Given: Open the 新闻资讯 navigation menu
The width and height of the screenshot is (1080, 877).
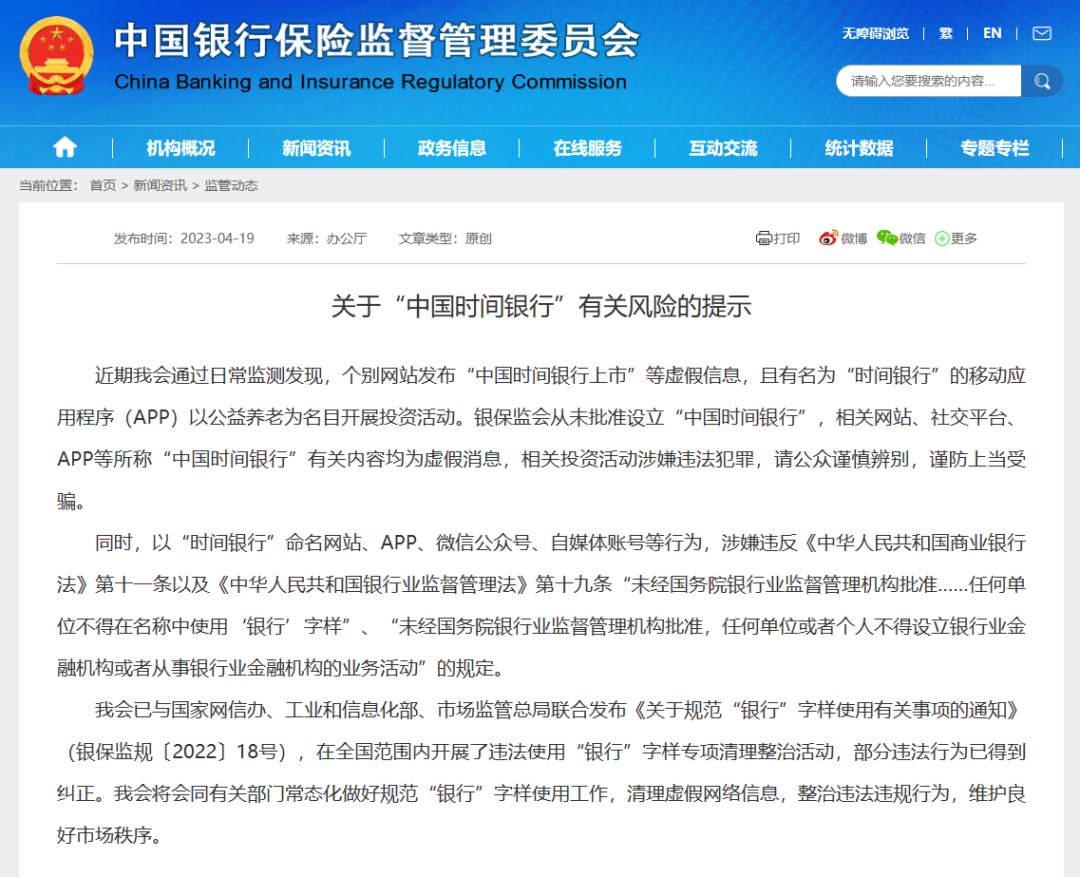Looking at the screenshot, I should tap(315, 147).
